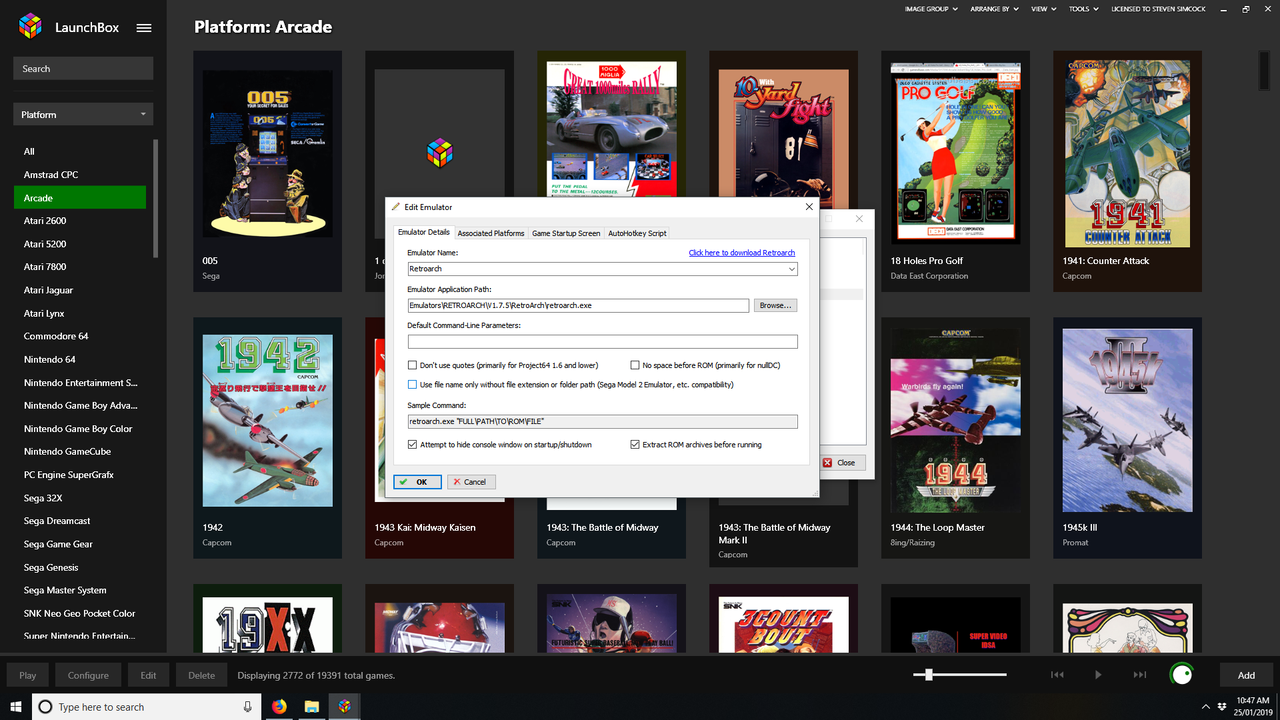Select the 1941: Counter Attack cover
Viewport: 1280px width, 720px height.
(x=1127, y=153)
